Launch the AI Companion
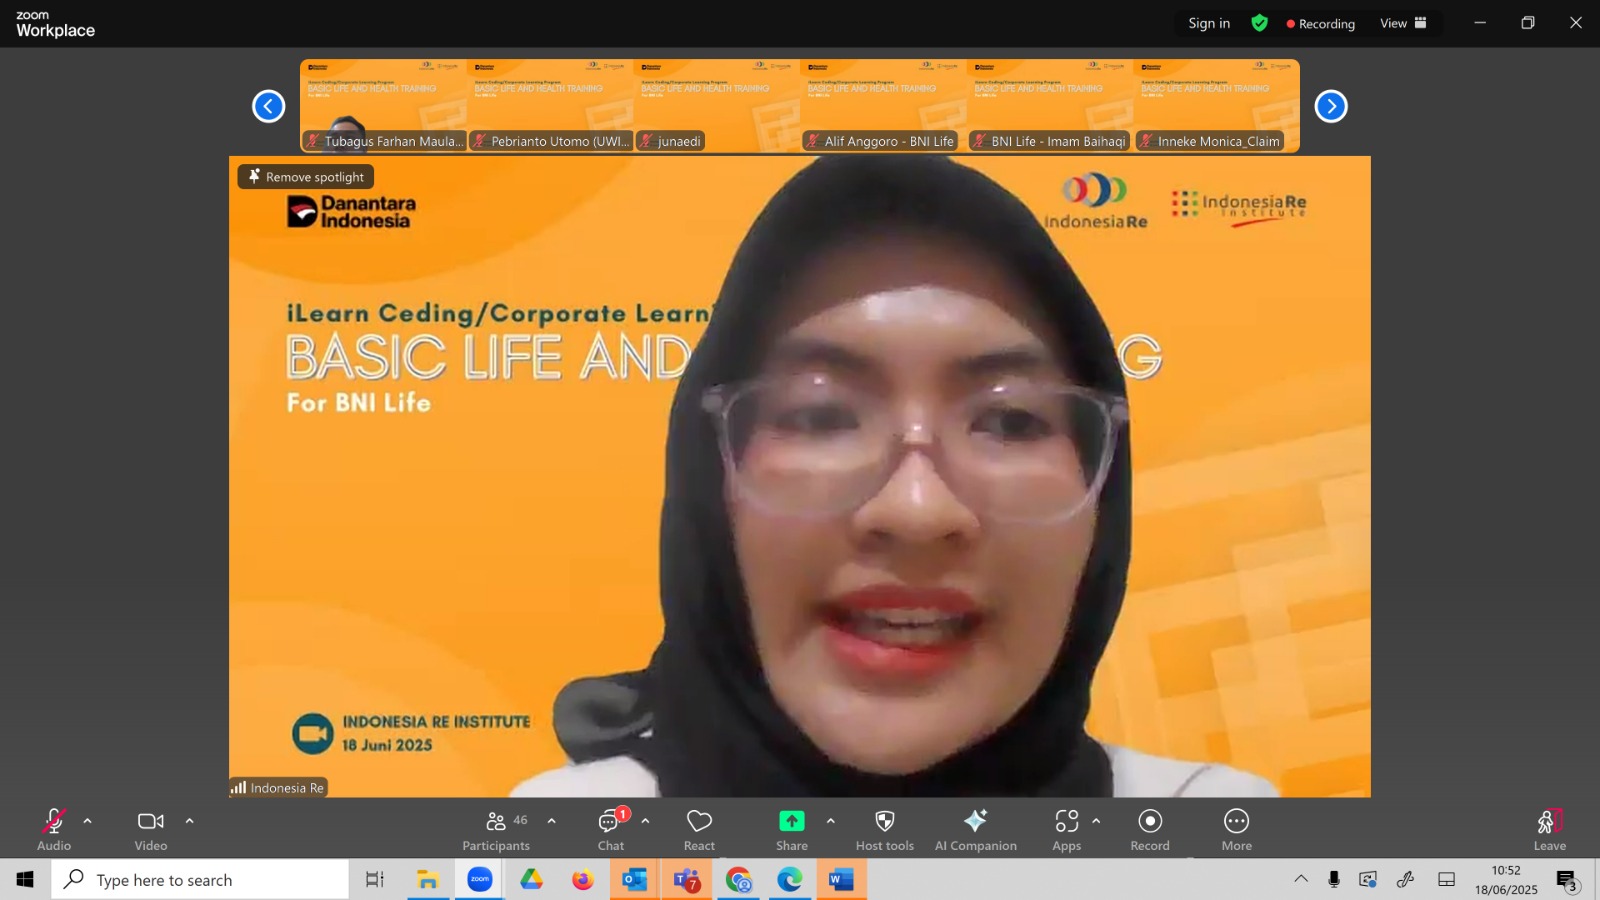 976,830
